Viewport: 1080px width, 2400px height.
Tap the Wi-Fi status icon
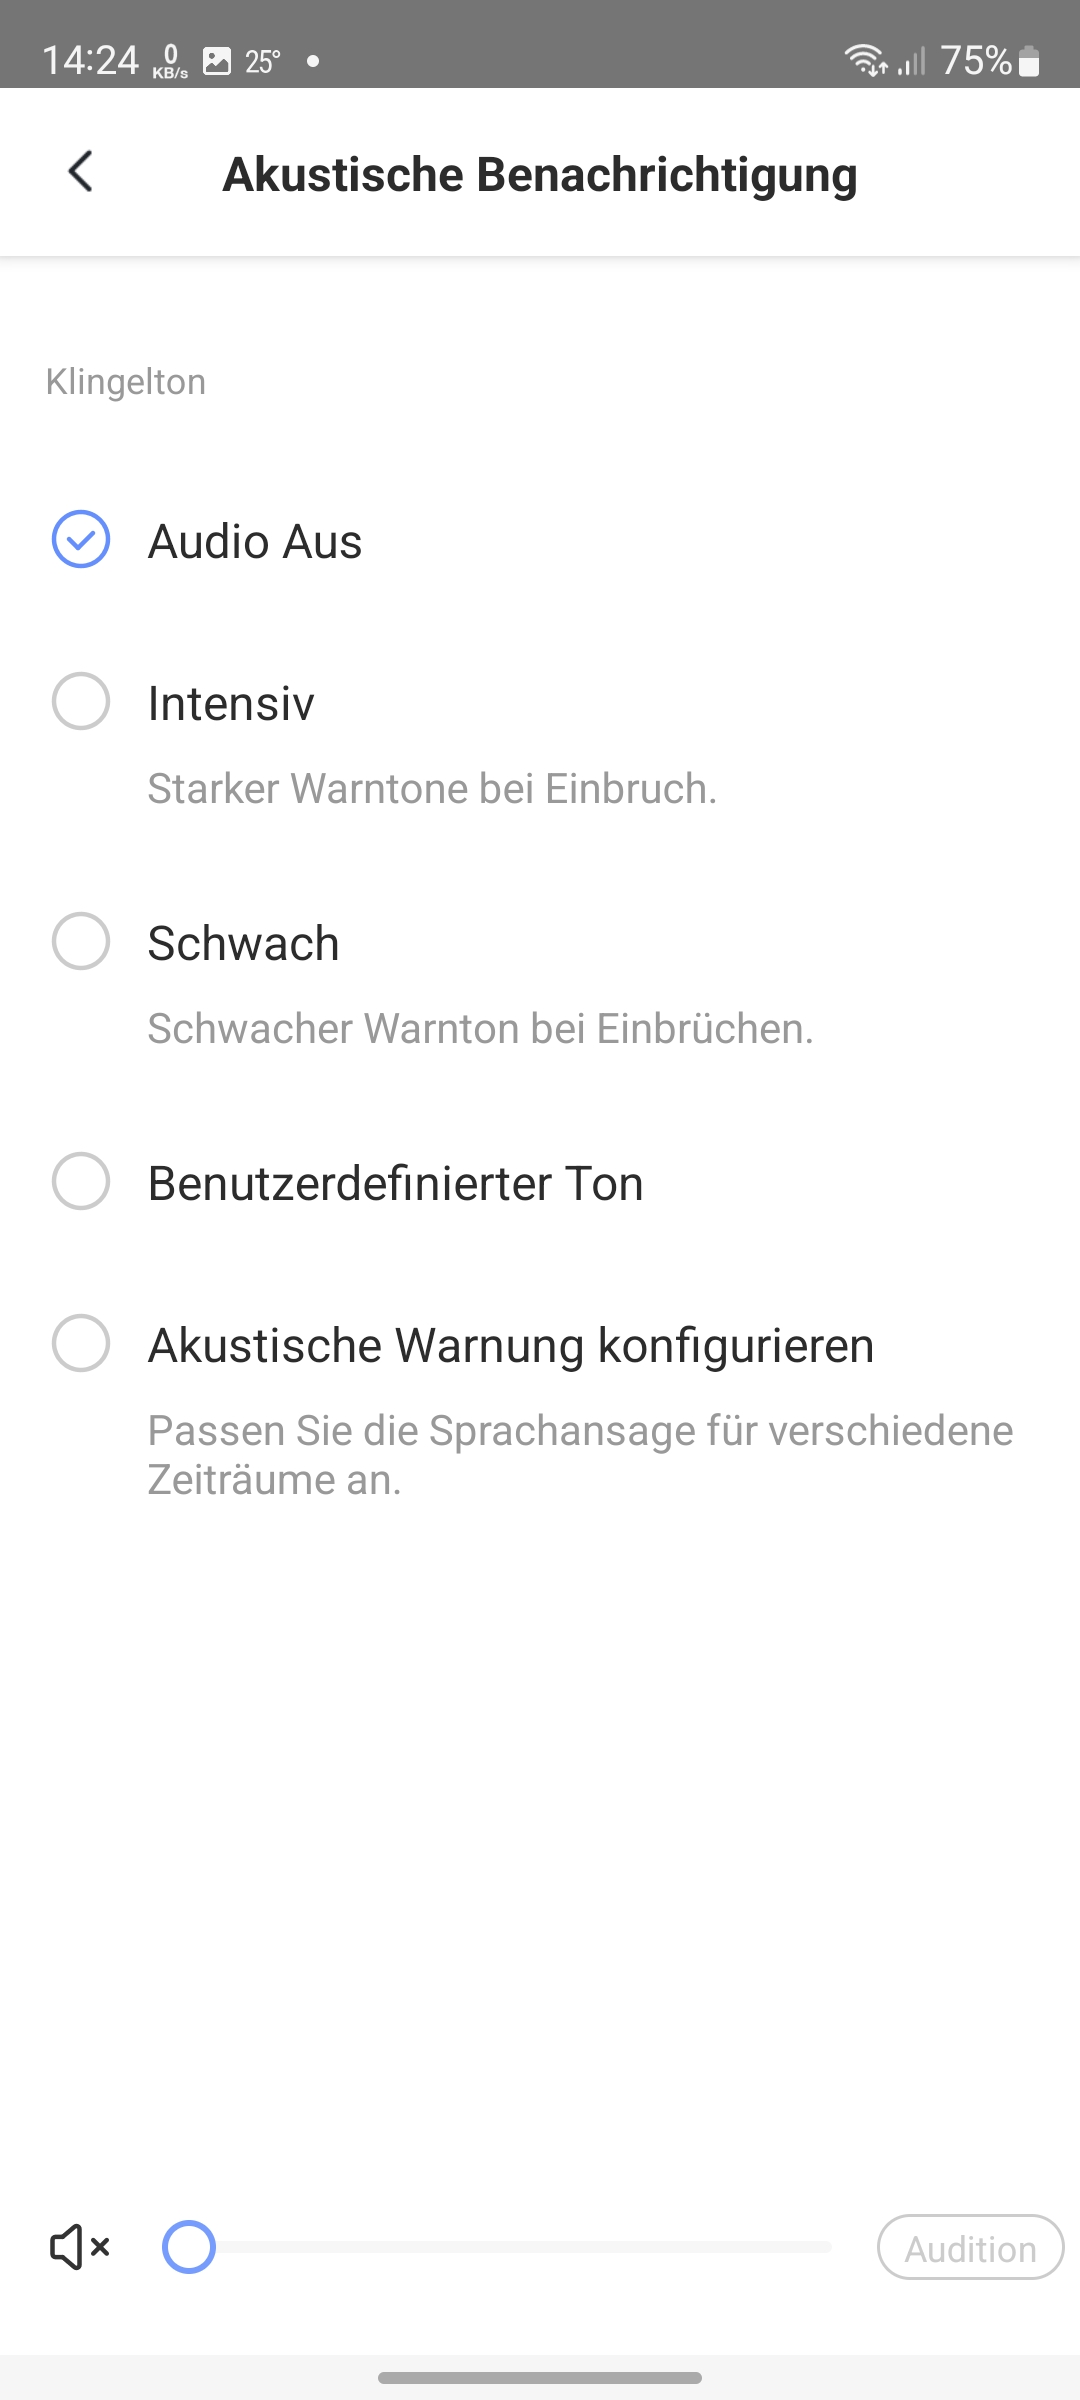click(x=865, y=61)
